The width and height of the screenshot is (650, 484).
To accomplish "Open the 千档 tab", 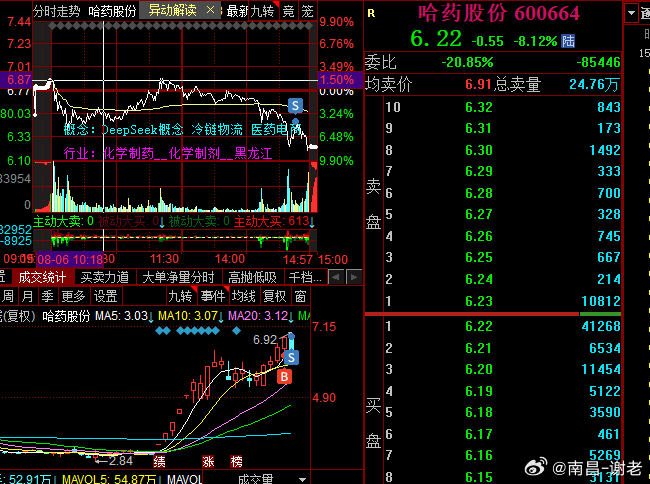I will pyautogui.click(x=305, y=277).
